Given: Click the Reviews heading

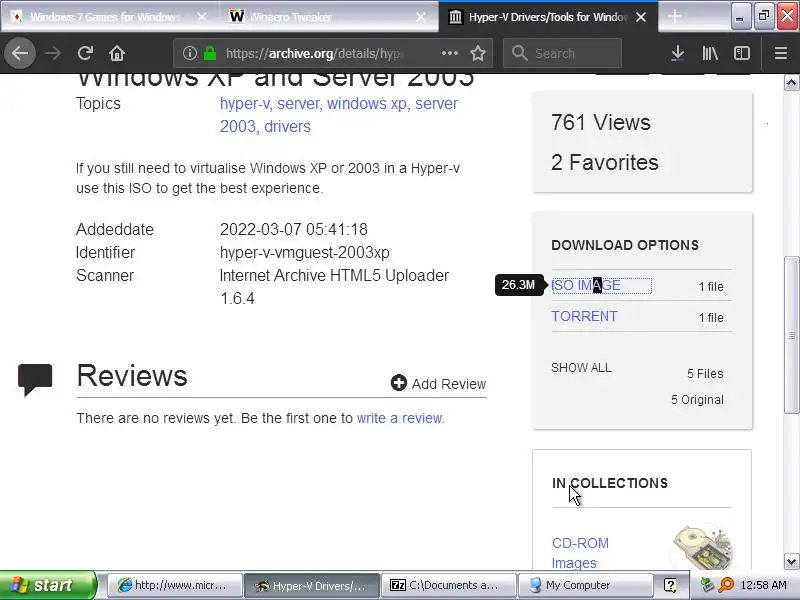Looking at the screenshot, I should [x=132, y=376].
